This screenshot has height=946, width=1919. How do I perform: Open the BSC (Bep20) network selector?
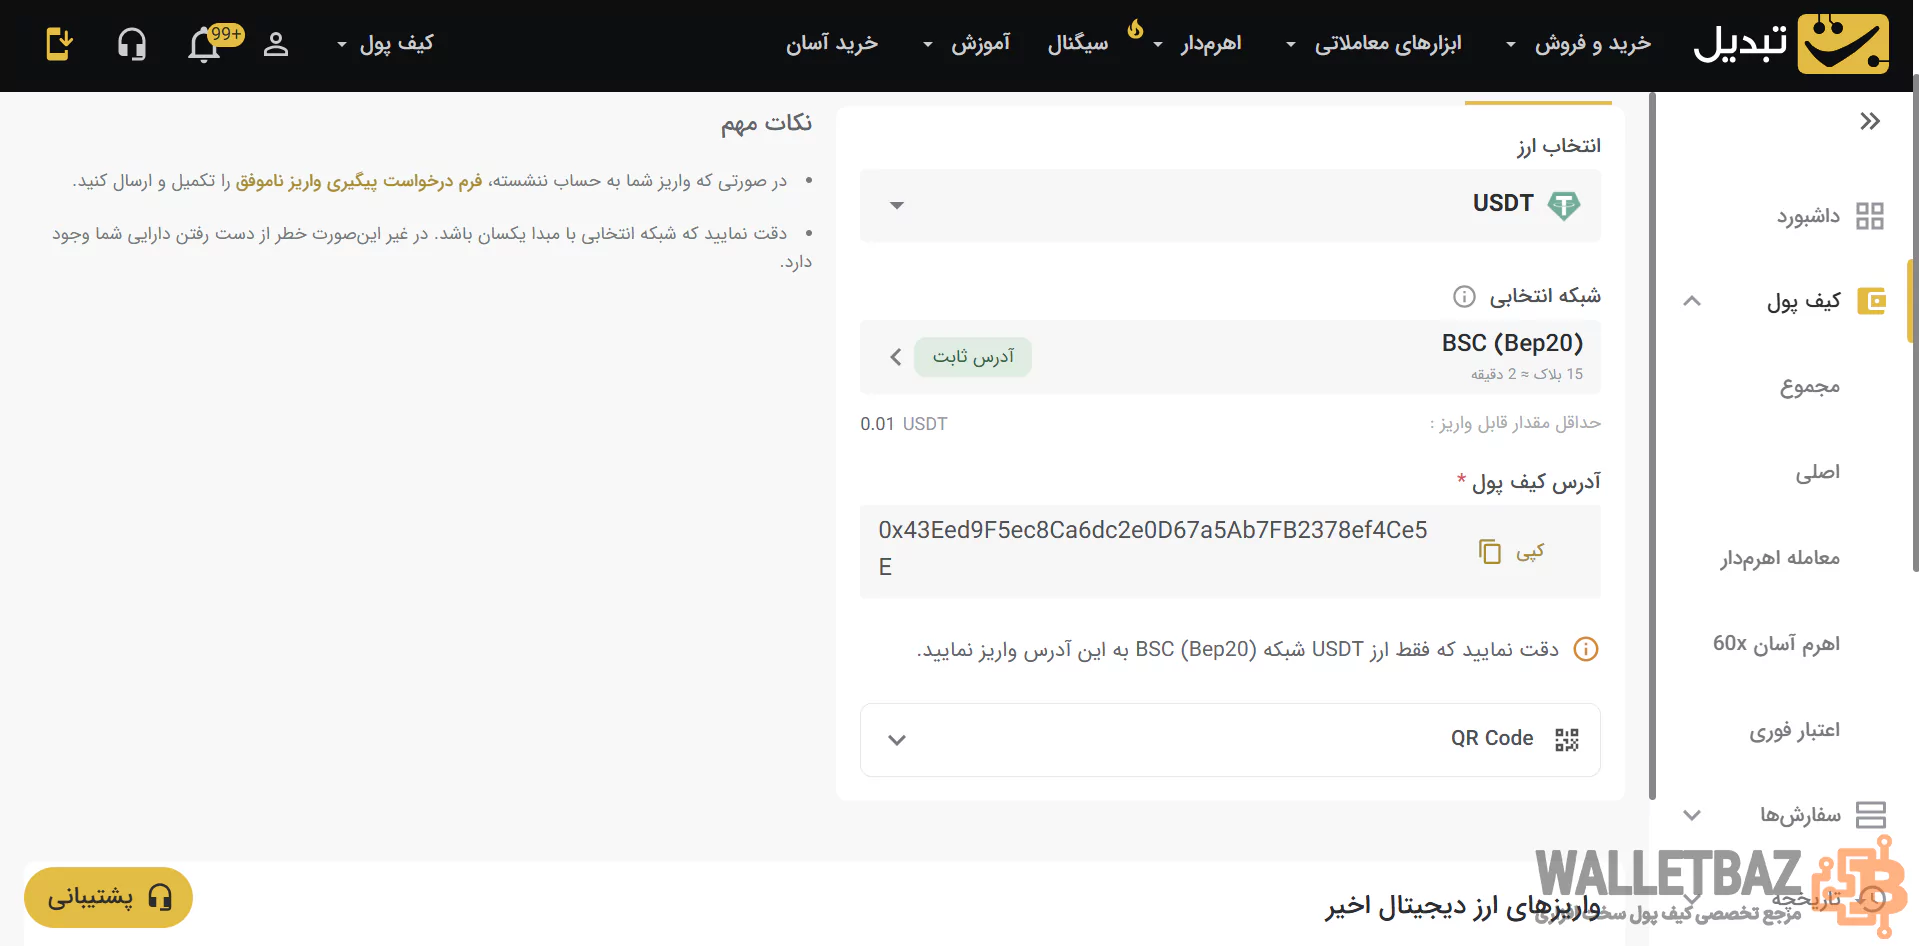coord(1229,357)
